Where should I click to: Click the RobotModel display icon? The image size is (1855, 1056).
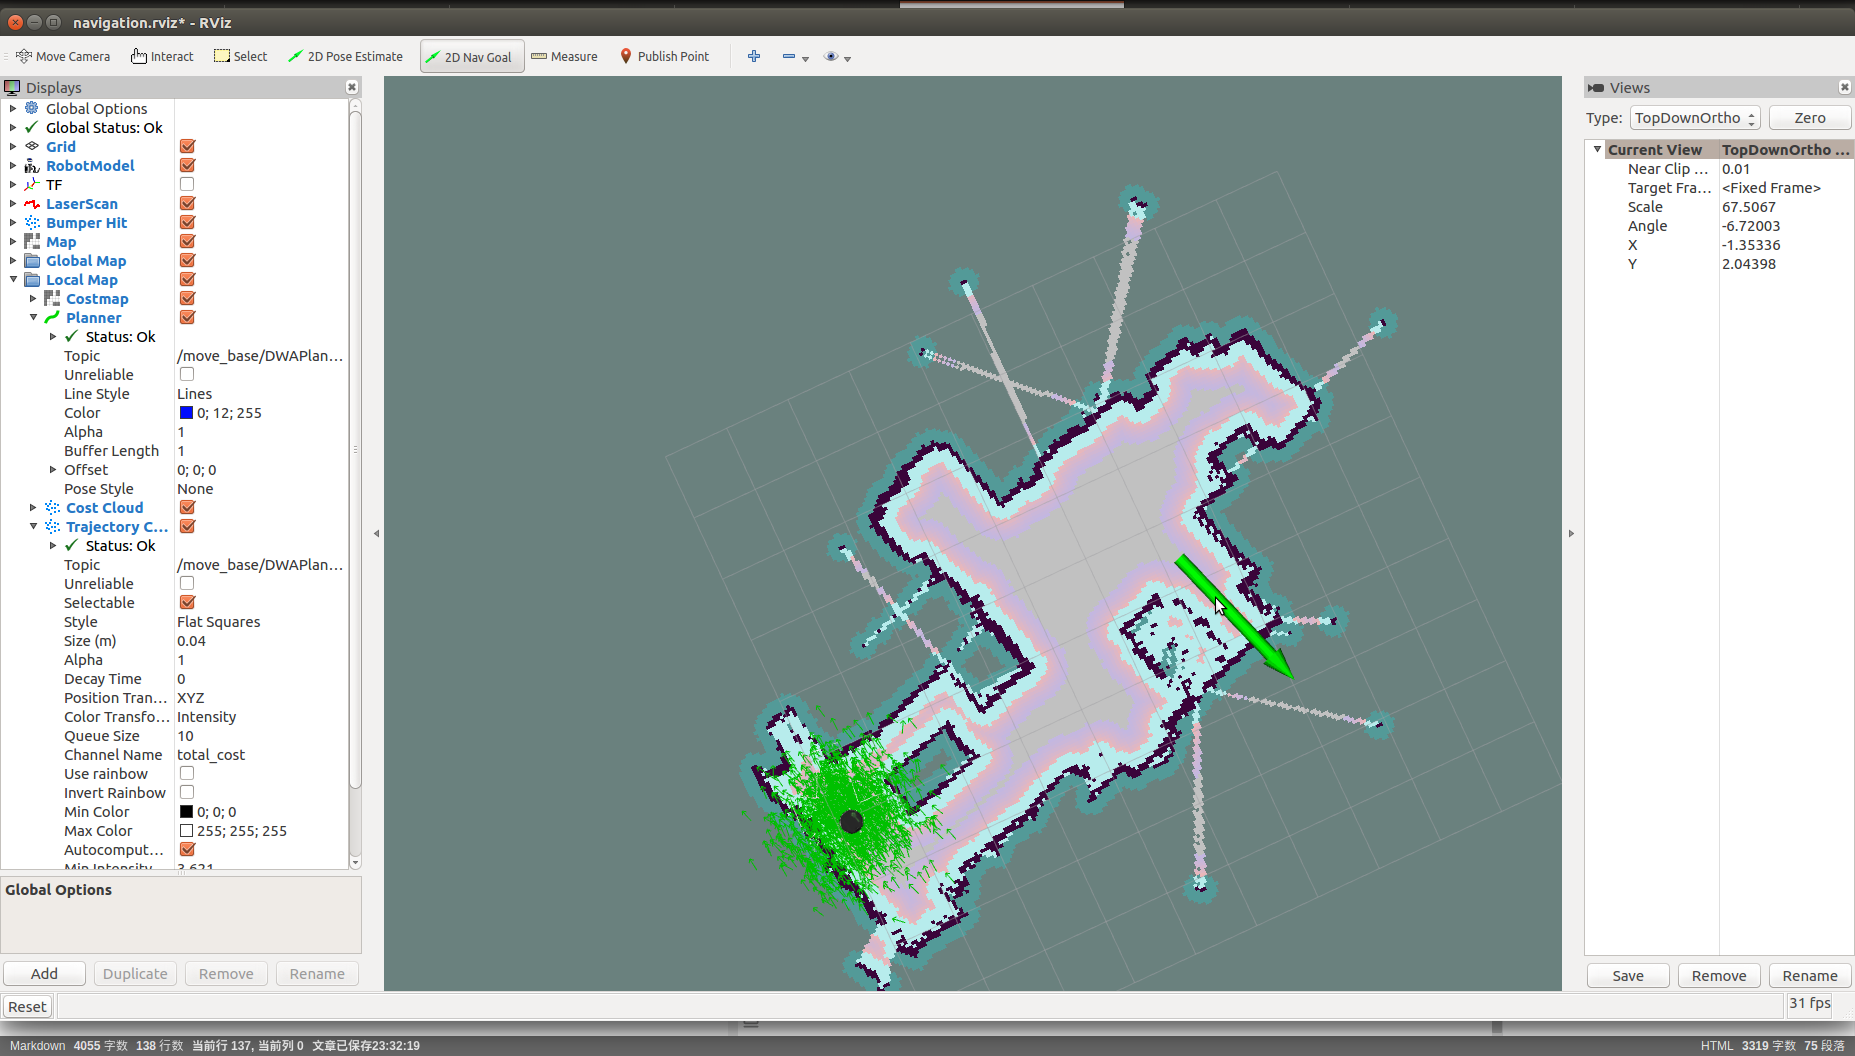tap(32, 165)
